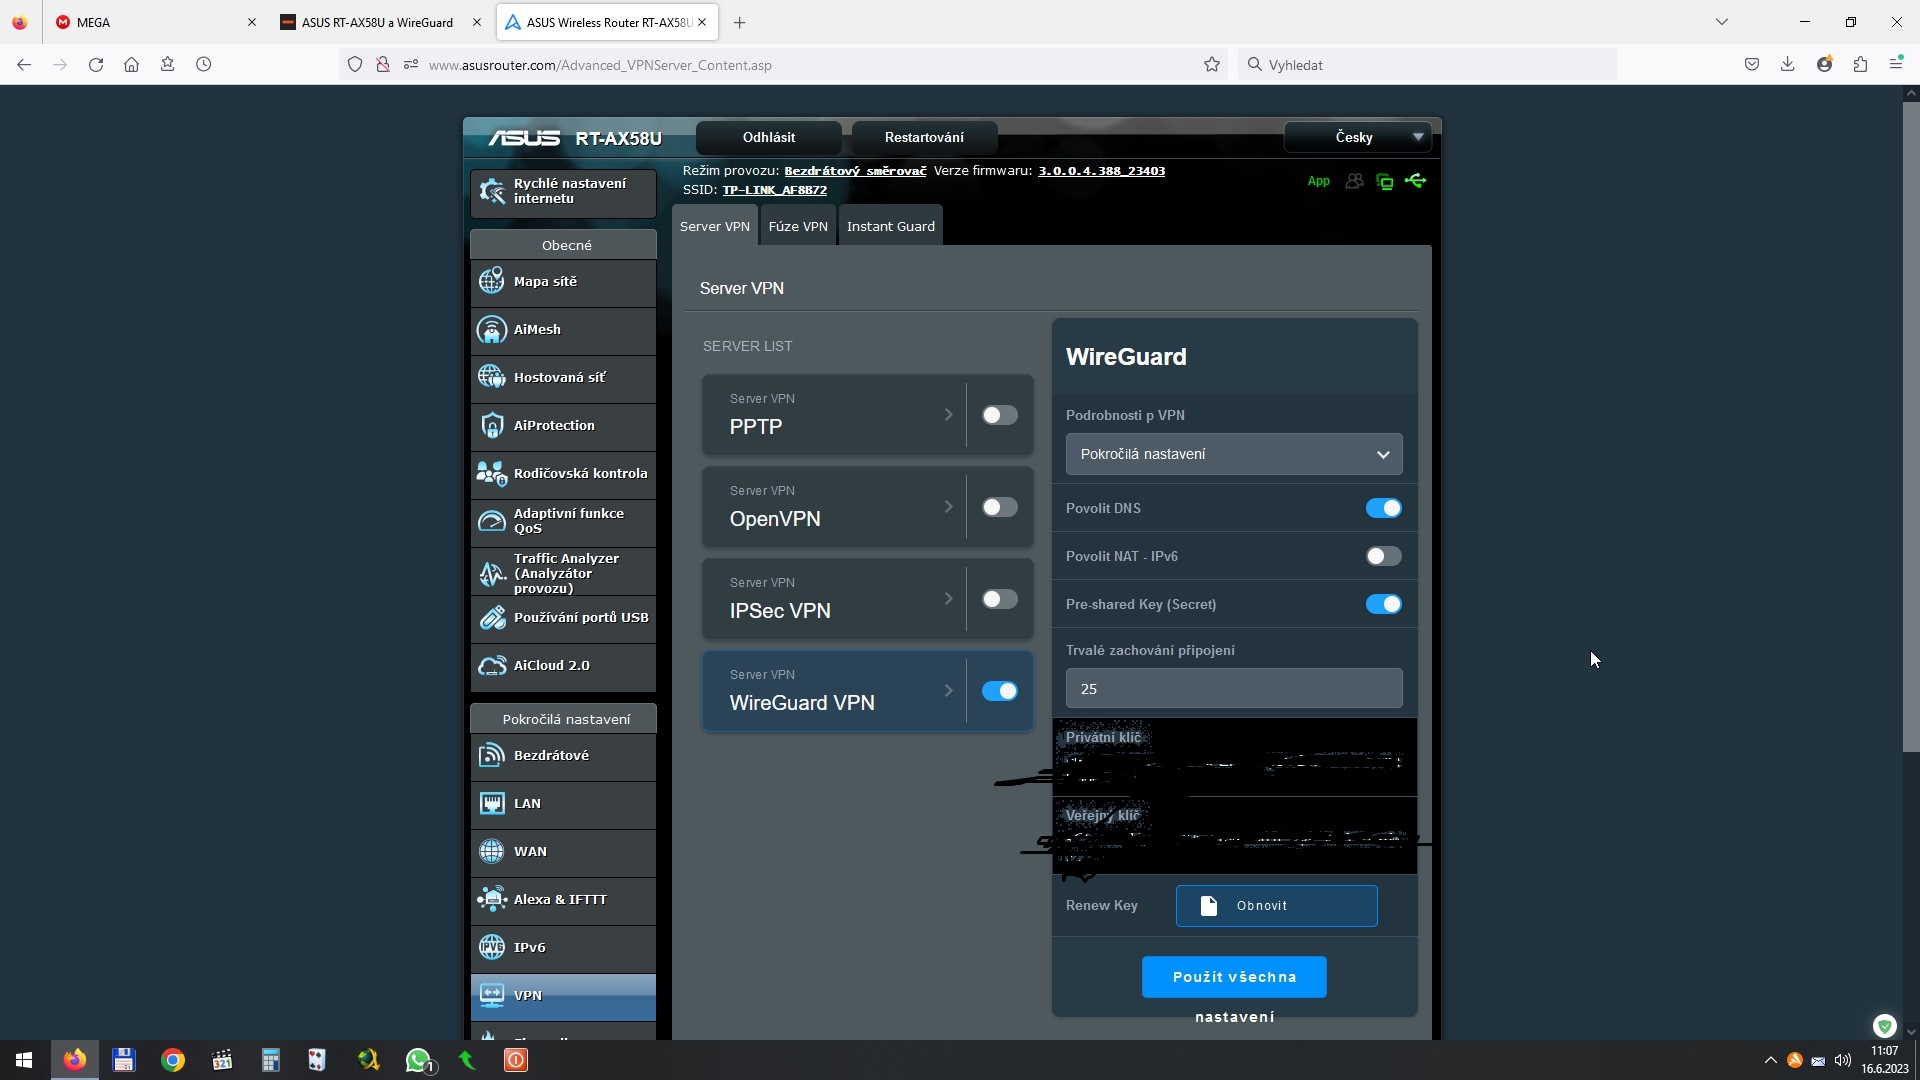
Task: Switch to the MEGA browser tab
Action: pos(155,22)
